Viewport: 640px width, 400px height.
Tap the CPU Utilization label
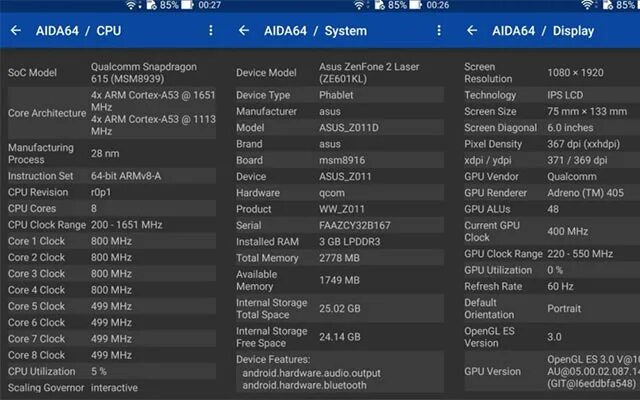pyautogui.click(x=42, y=371)
